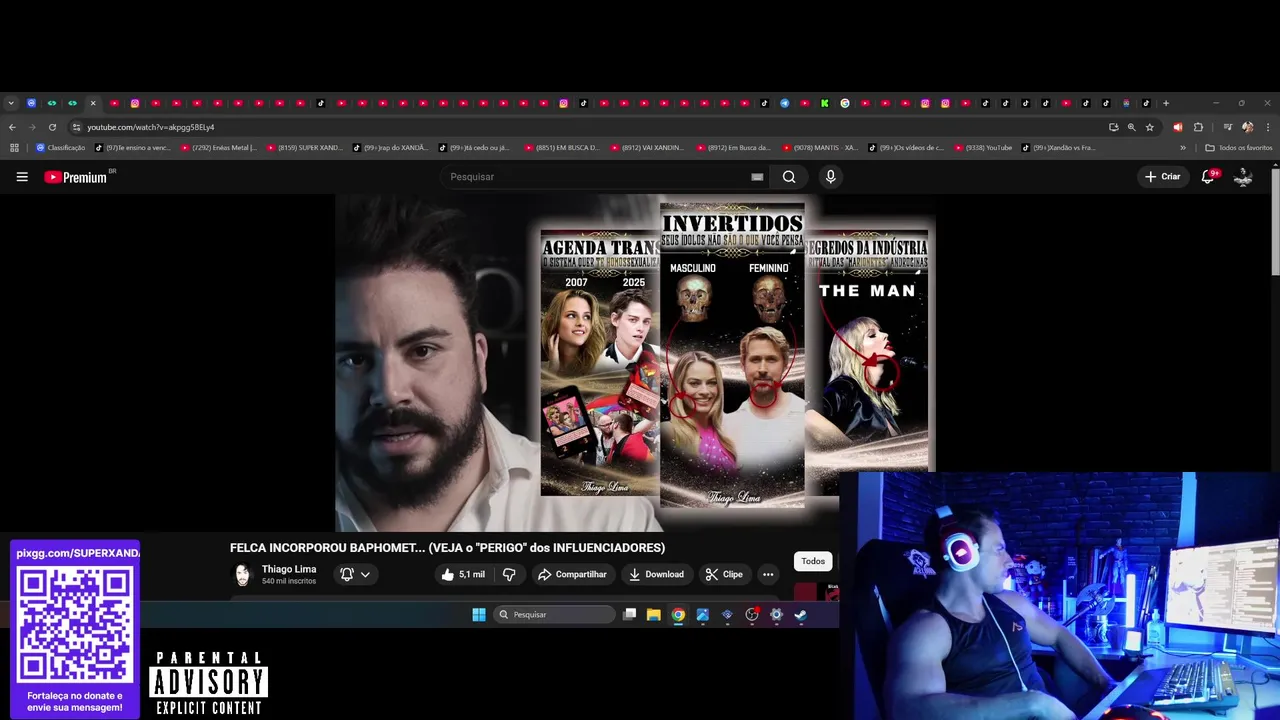Screen dimensions: 1280x720
Task: Click the YouTube search magnifier button
Action: (x=789, y=177)
